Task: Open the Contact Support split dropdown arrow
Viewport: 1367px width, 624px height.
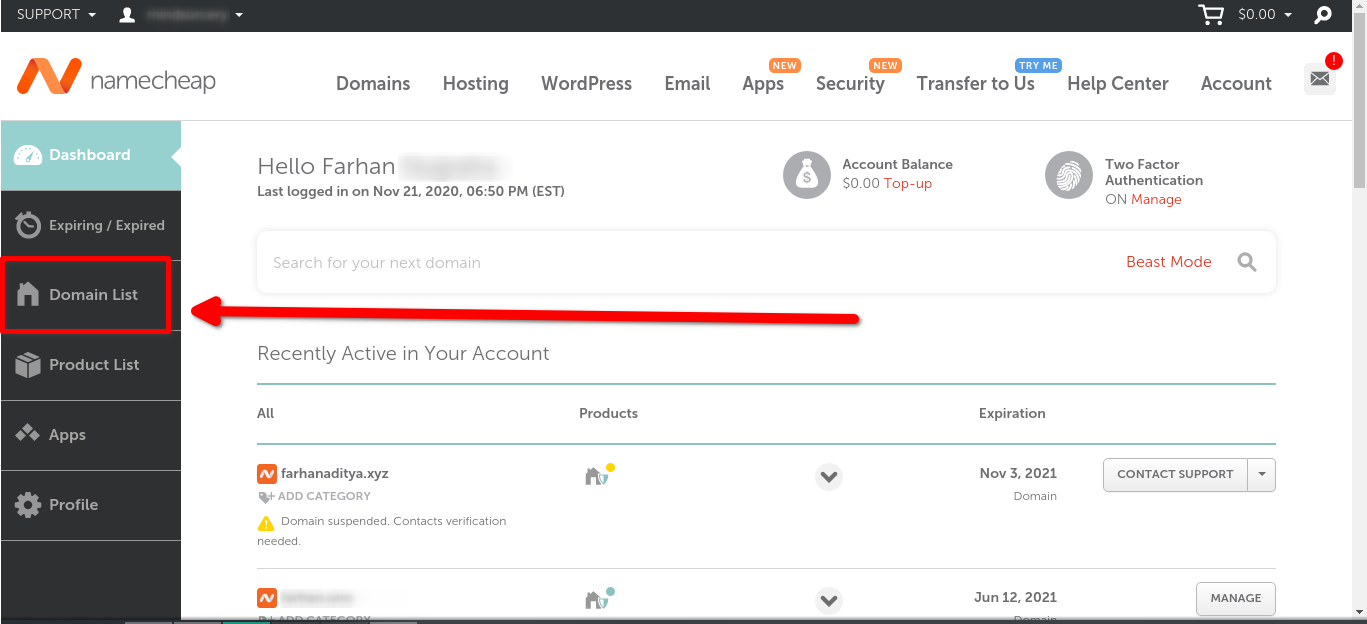Action: click(x=1262, y=475)
